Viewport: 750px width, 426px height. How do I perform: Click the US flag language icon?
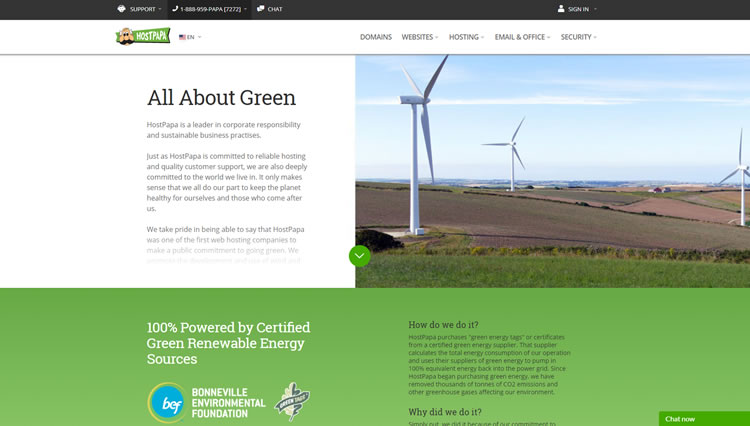(x=182, y=37)
